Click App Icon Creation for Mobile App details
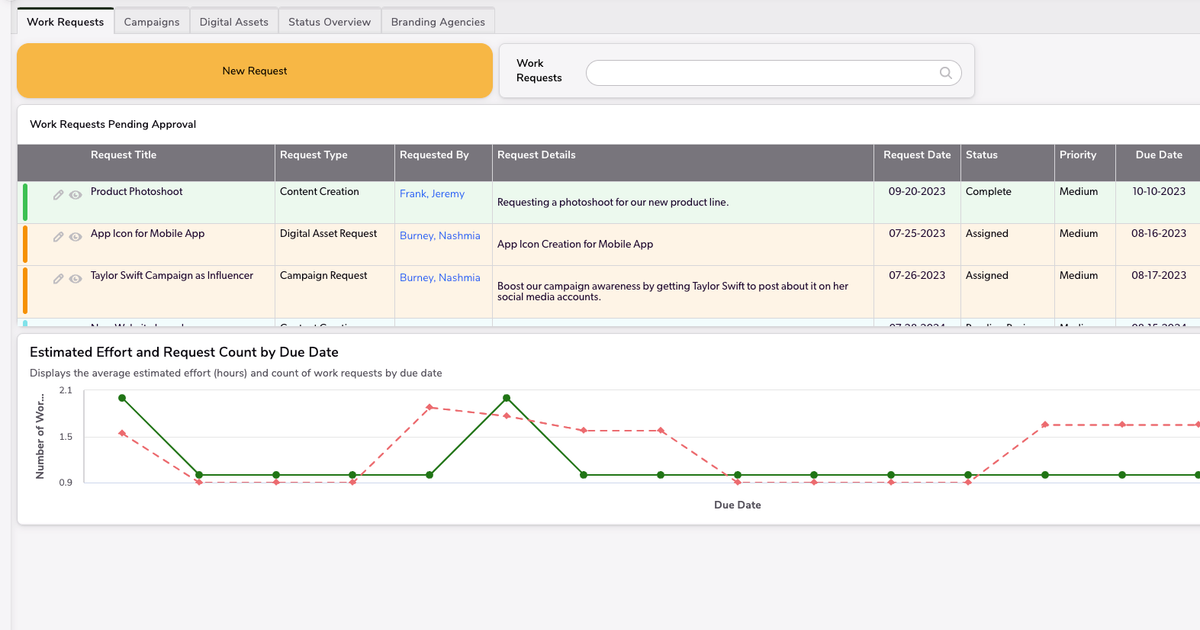The width and height of the screenshot is (1200, 630). point(575,245)
